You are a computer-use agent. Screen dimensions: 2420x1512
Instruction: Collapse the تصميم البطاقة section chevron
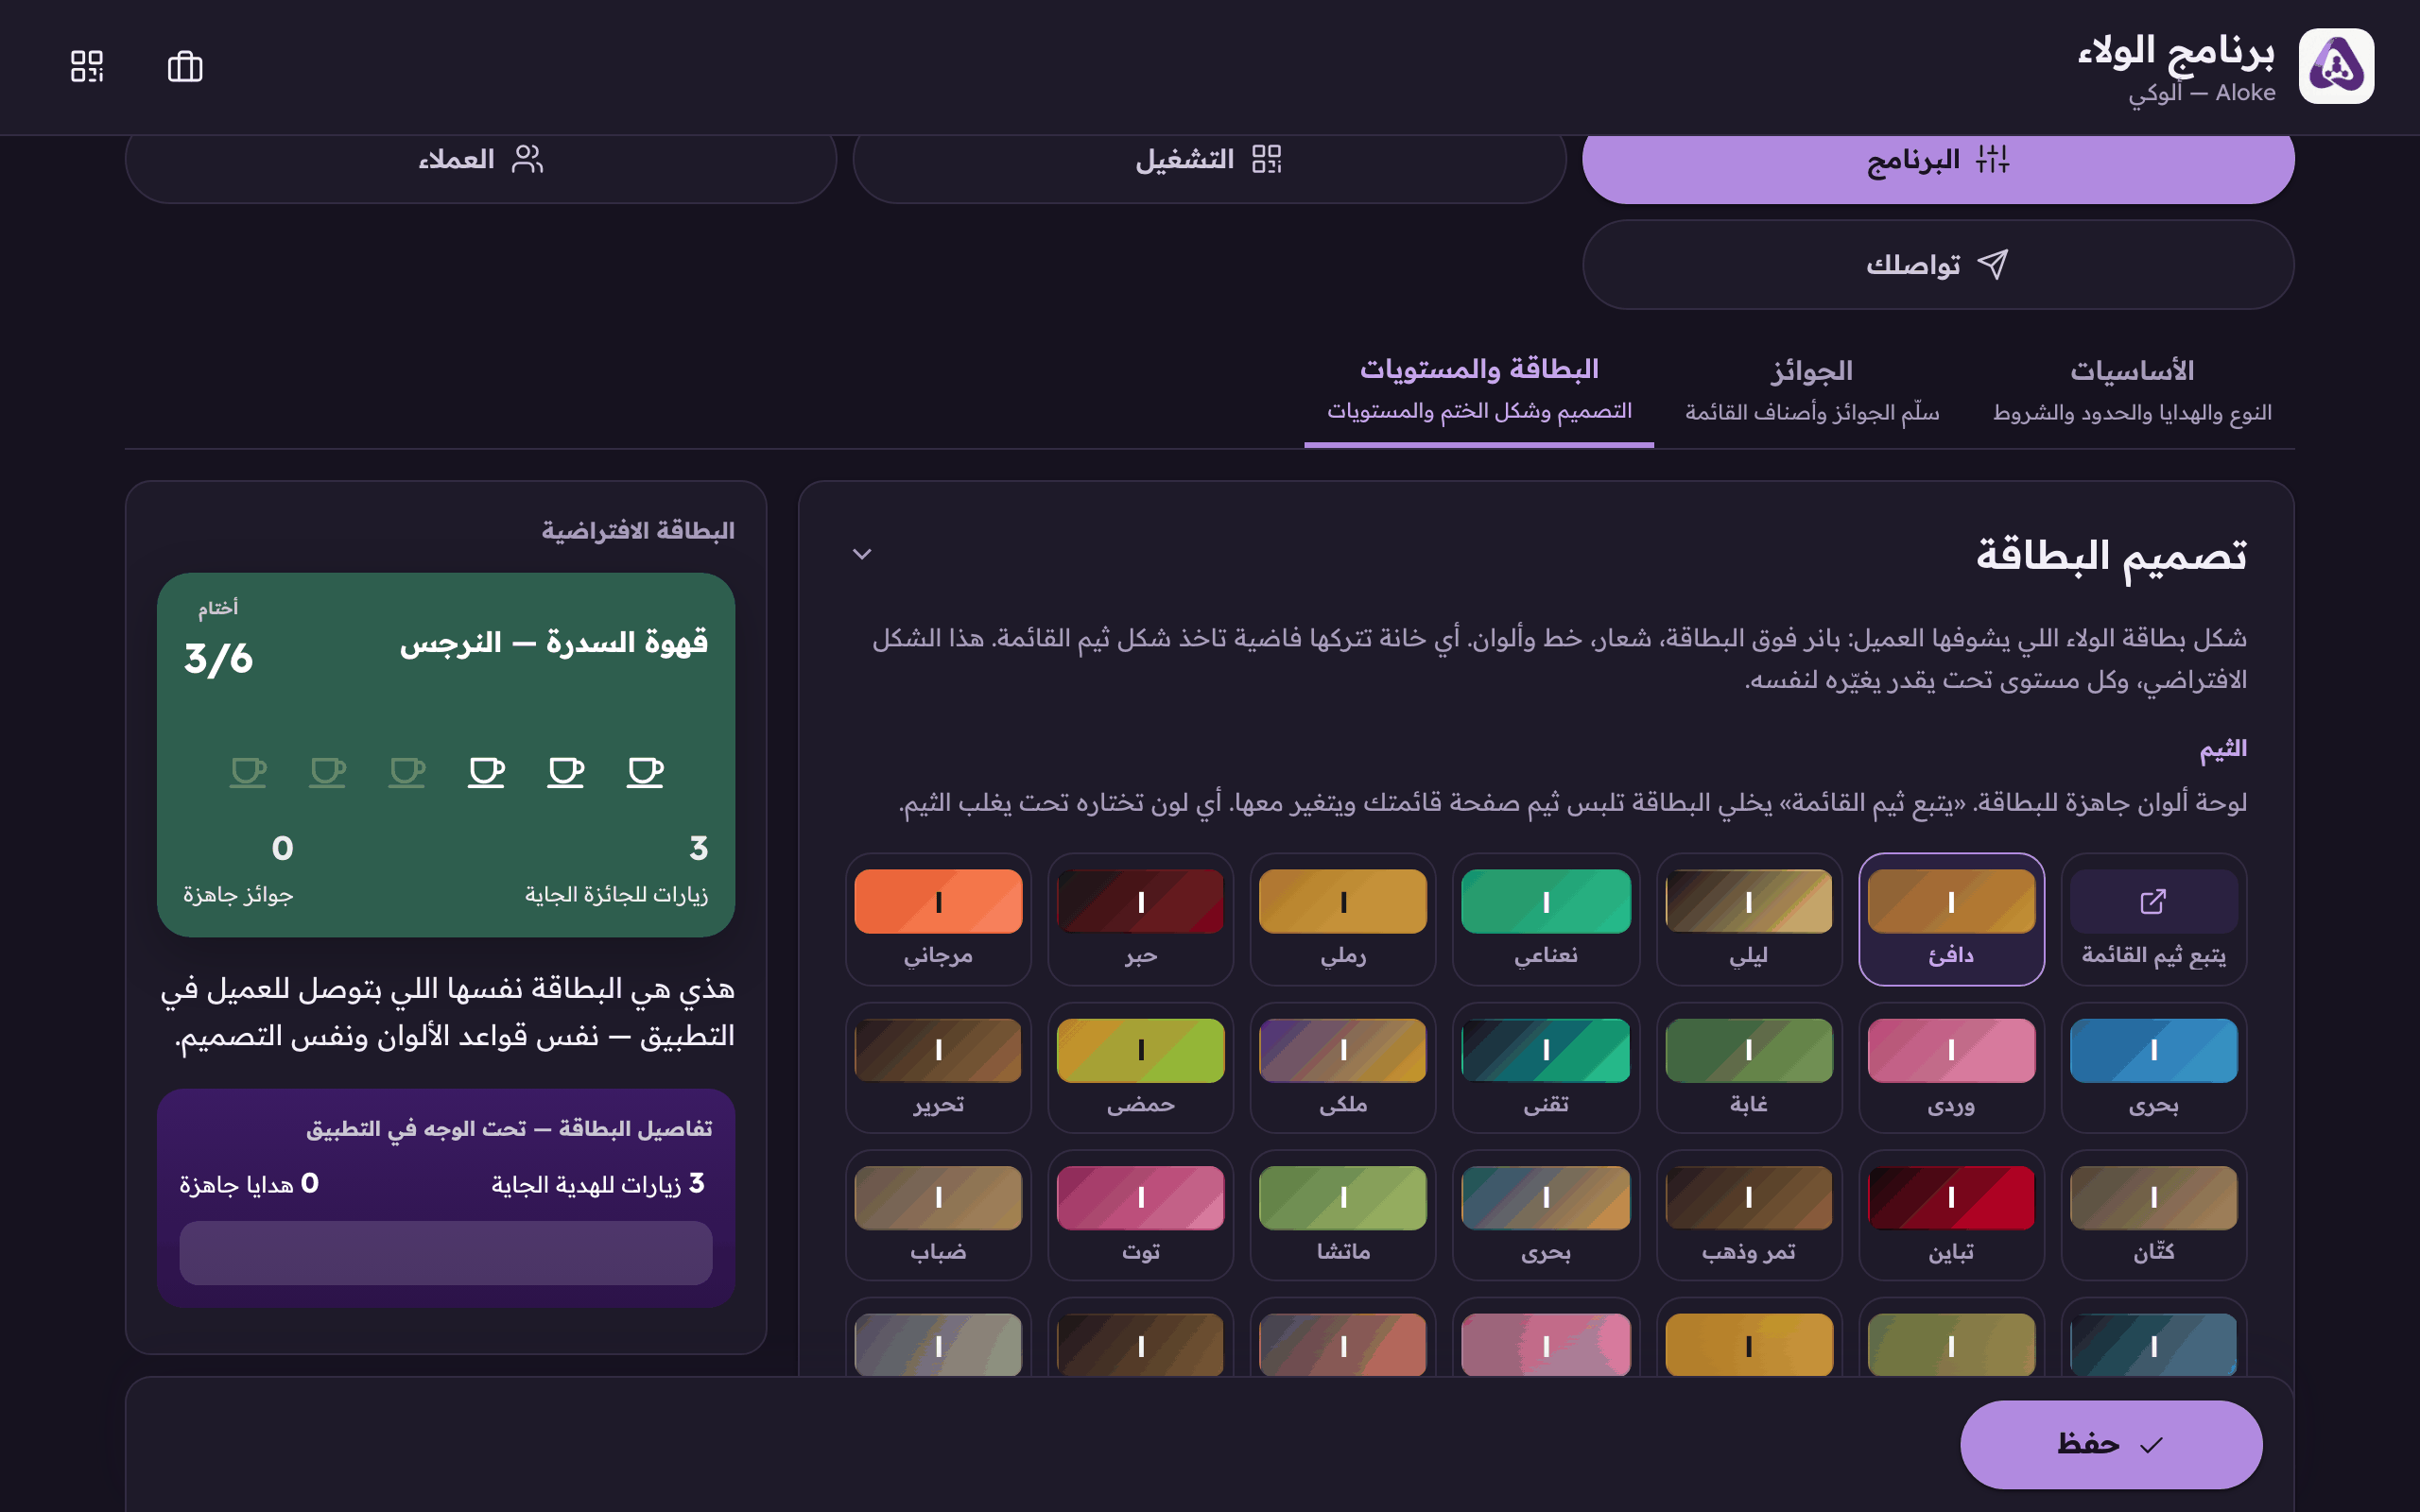coord(862,554)
